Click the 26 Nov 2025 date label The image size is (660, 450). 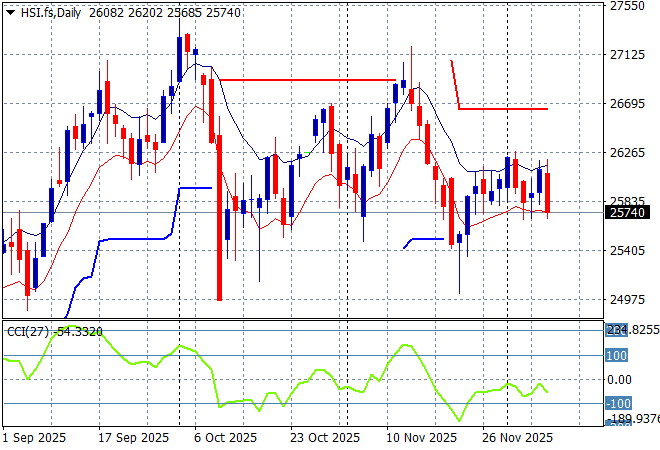(x=517, y=438)
